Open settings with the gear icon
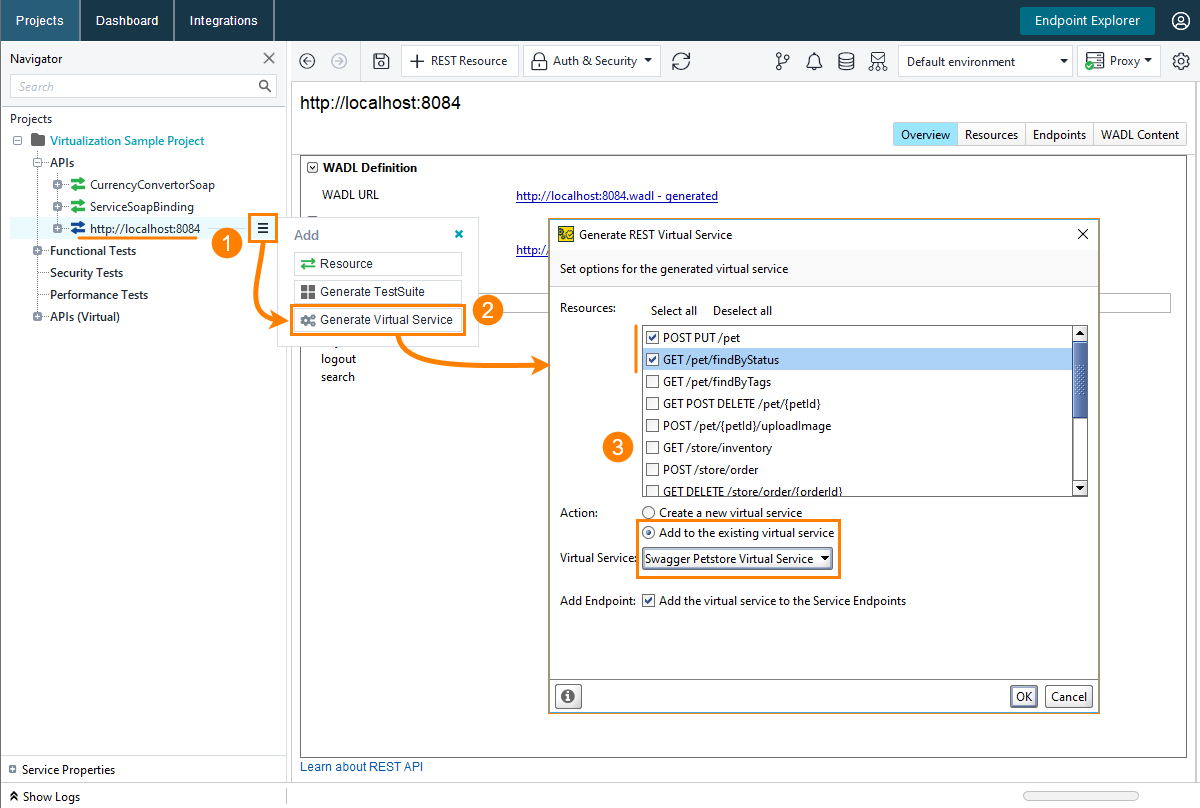1200x808 pixels. coord(1181,61)
